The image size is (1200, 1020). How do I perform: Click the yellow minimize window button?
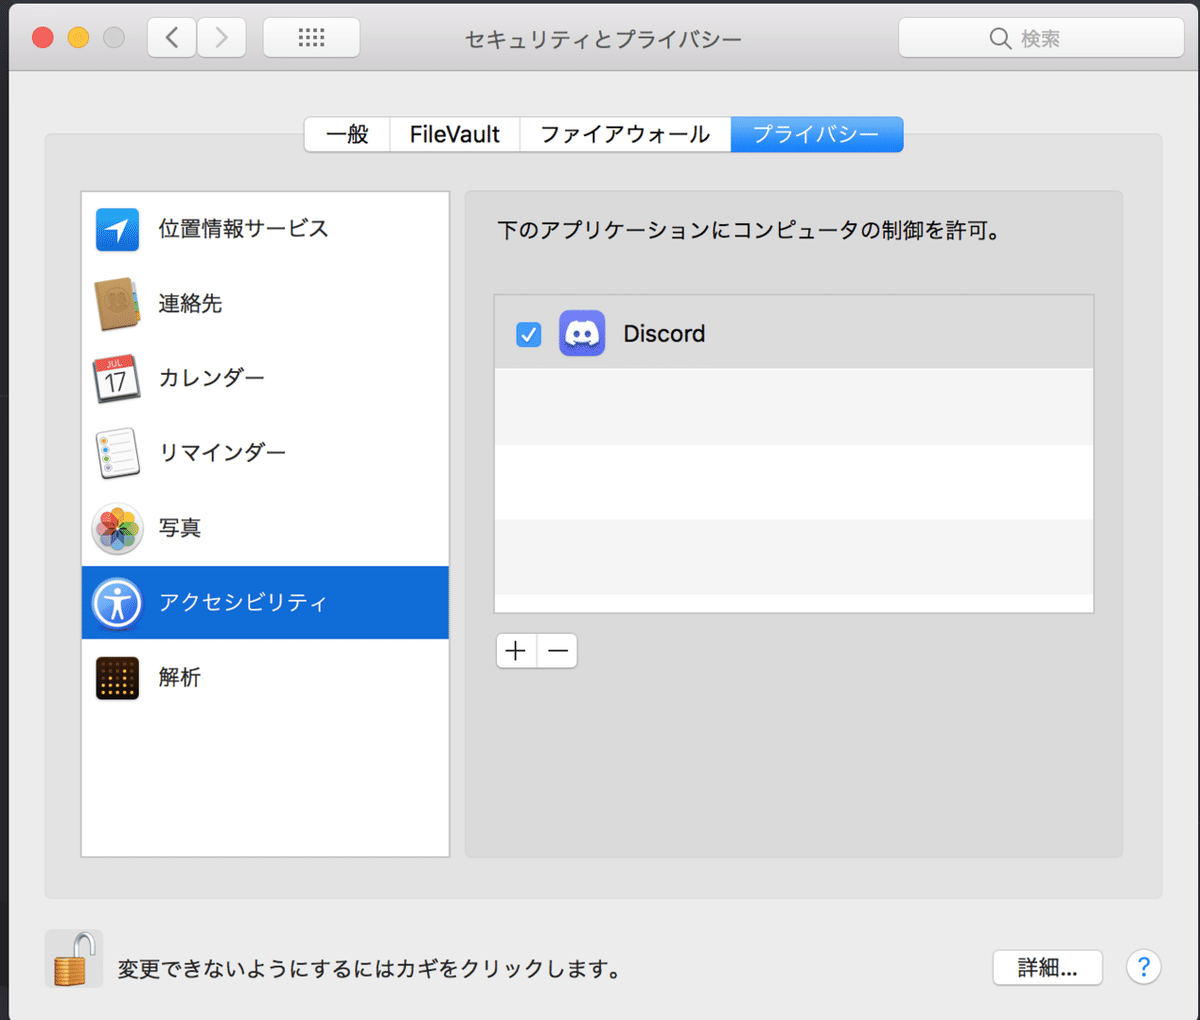78,38
